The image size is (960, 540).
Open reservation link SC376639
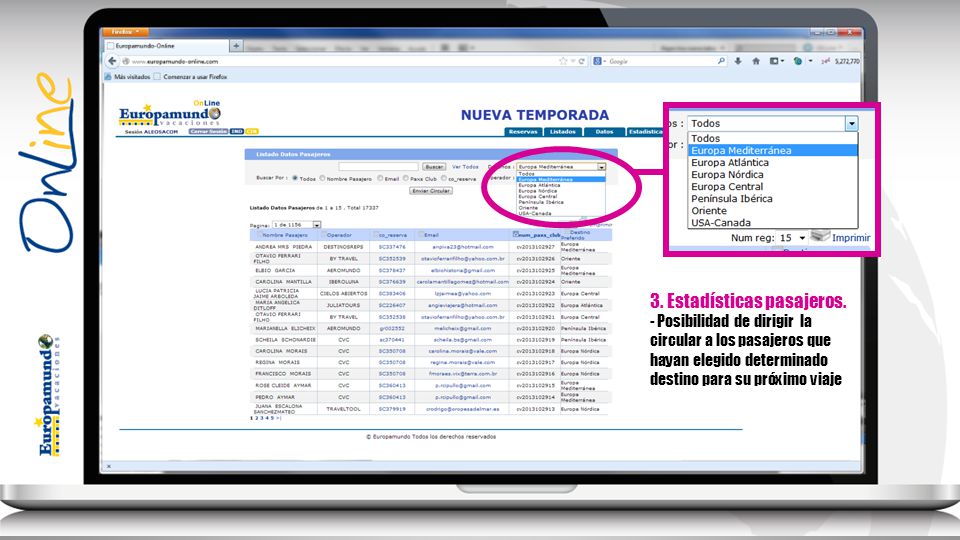point(392,282)
